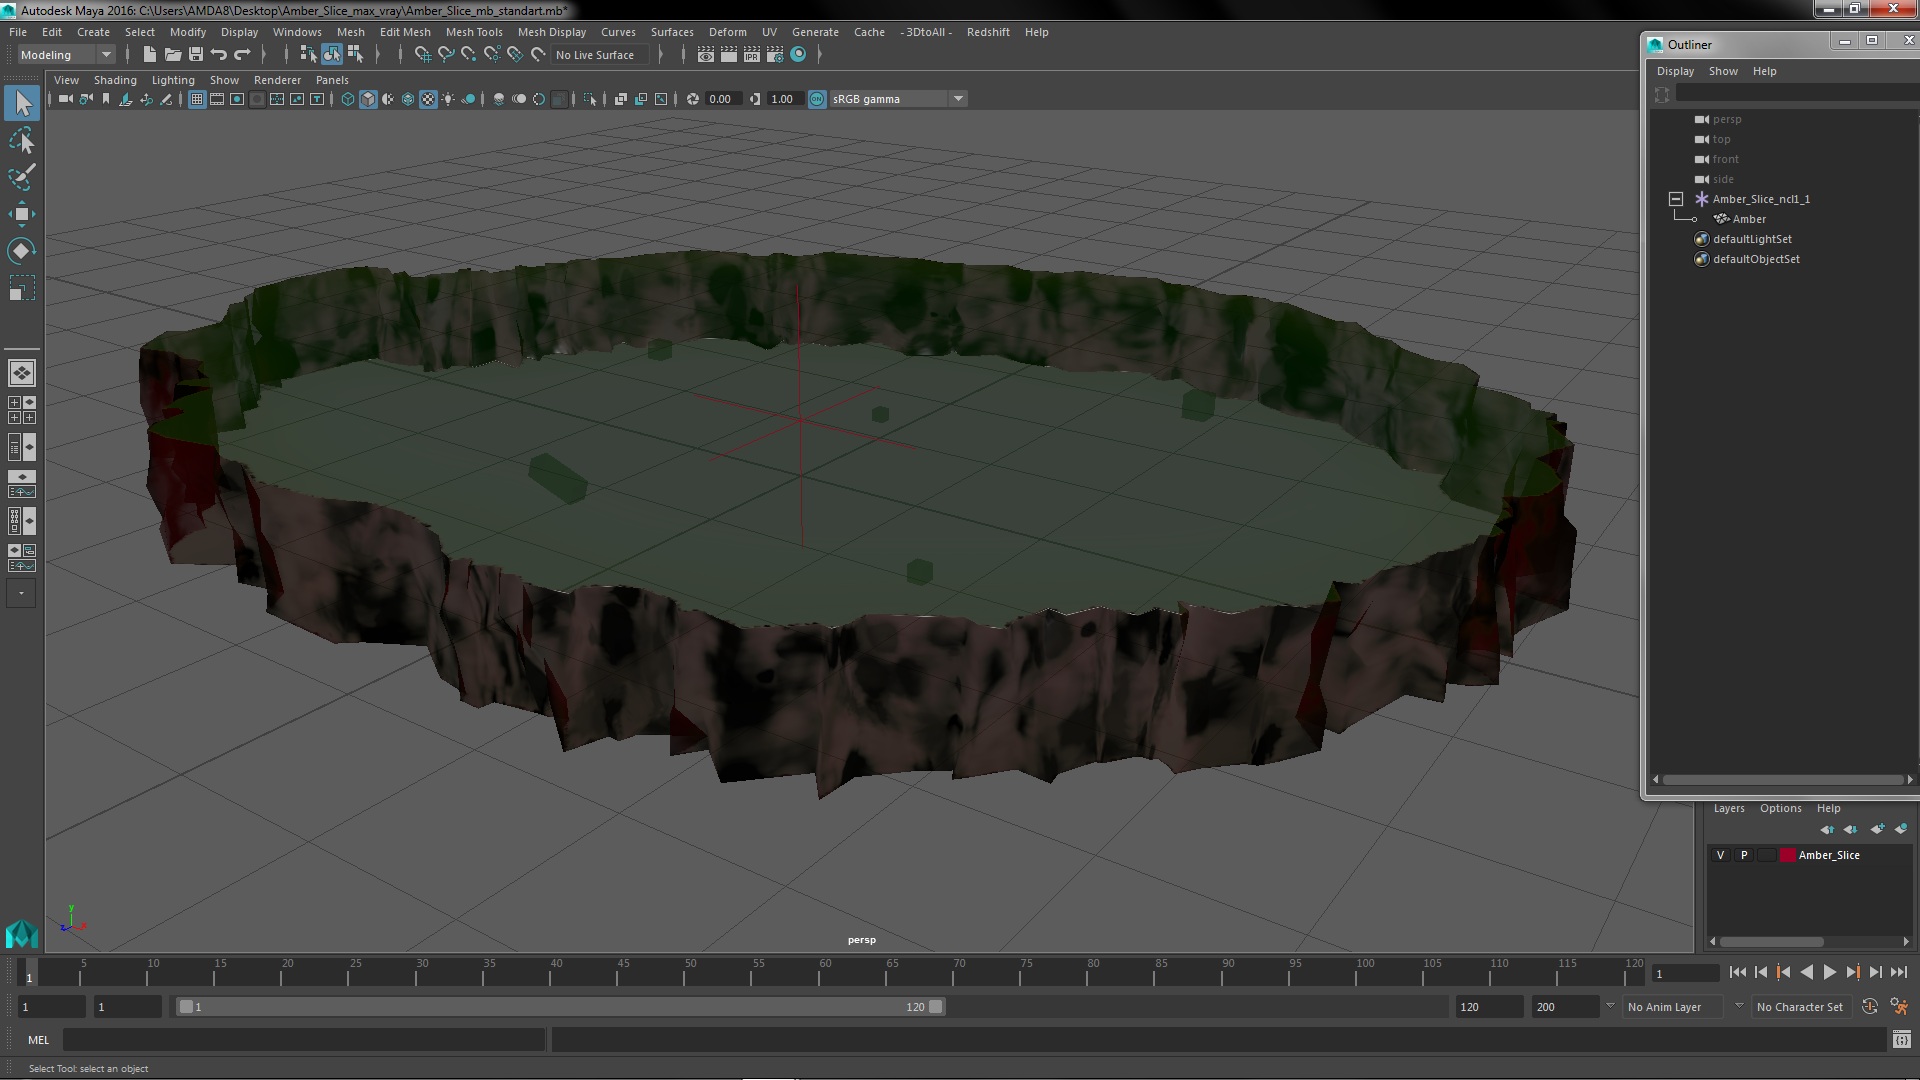Play the animation forward

click(x=1829, y=972)
